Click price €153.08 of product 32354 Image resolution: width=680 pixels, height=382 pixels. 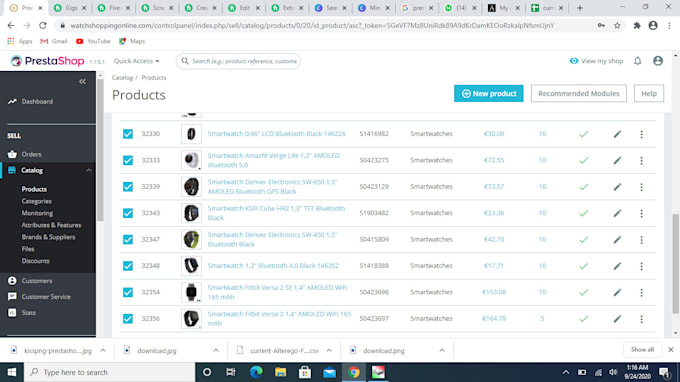click(x=494, y=292)
